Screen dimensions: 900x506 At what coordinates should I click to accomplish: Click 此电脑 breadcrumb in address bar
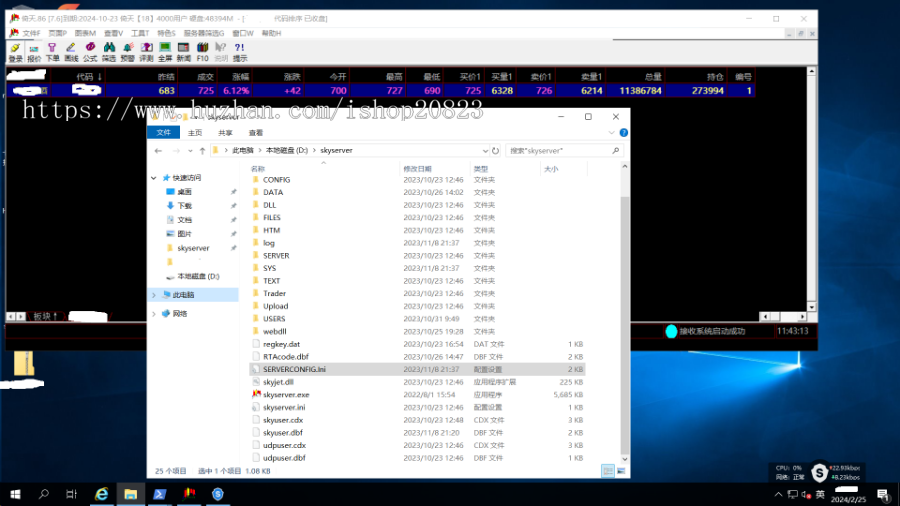point(243,150)
